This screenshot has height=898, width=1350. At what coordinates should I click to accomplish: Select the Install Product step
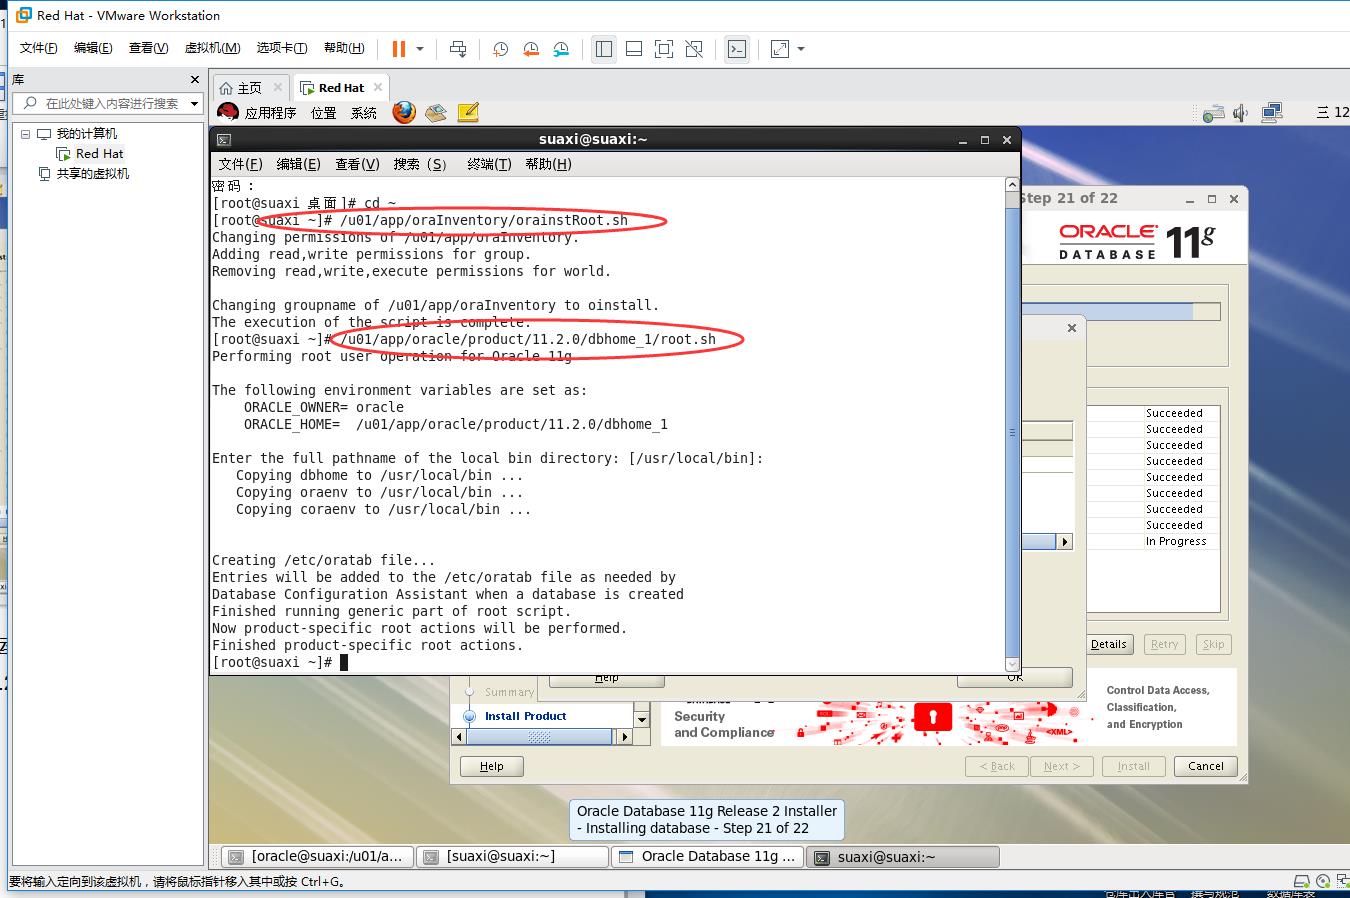point(525,716)
